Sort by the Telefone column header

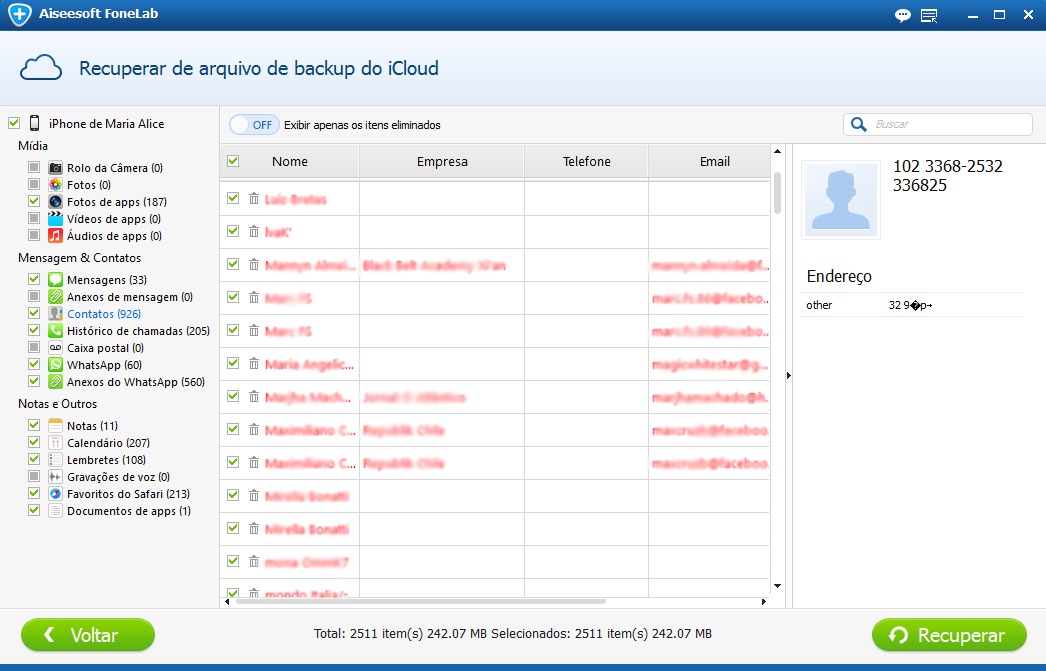click(x=586, y=161)
